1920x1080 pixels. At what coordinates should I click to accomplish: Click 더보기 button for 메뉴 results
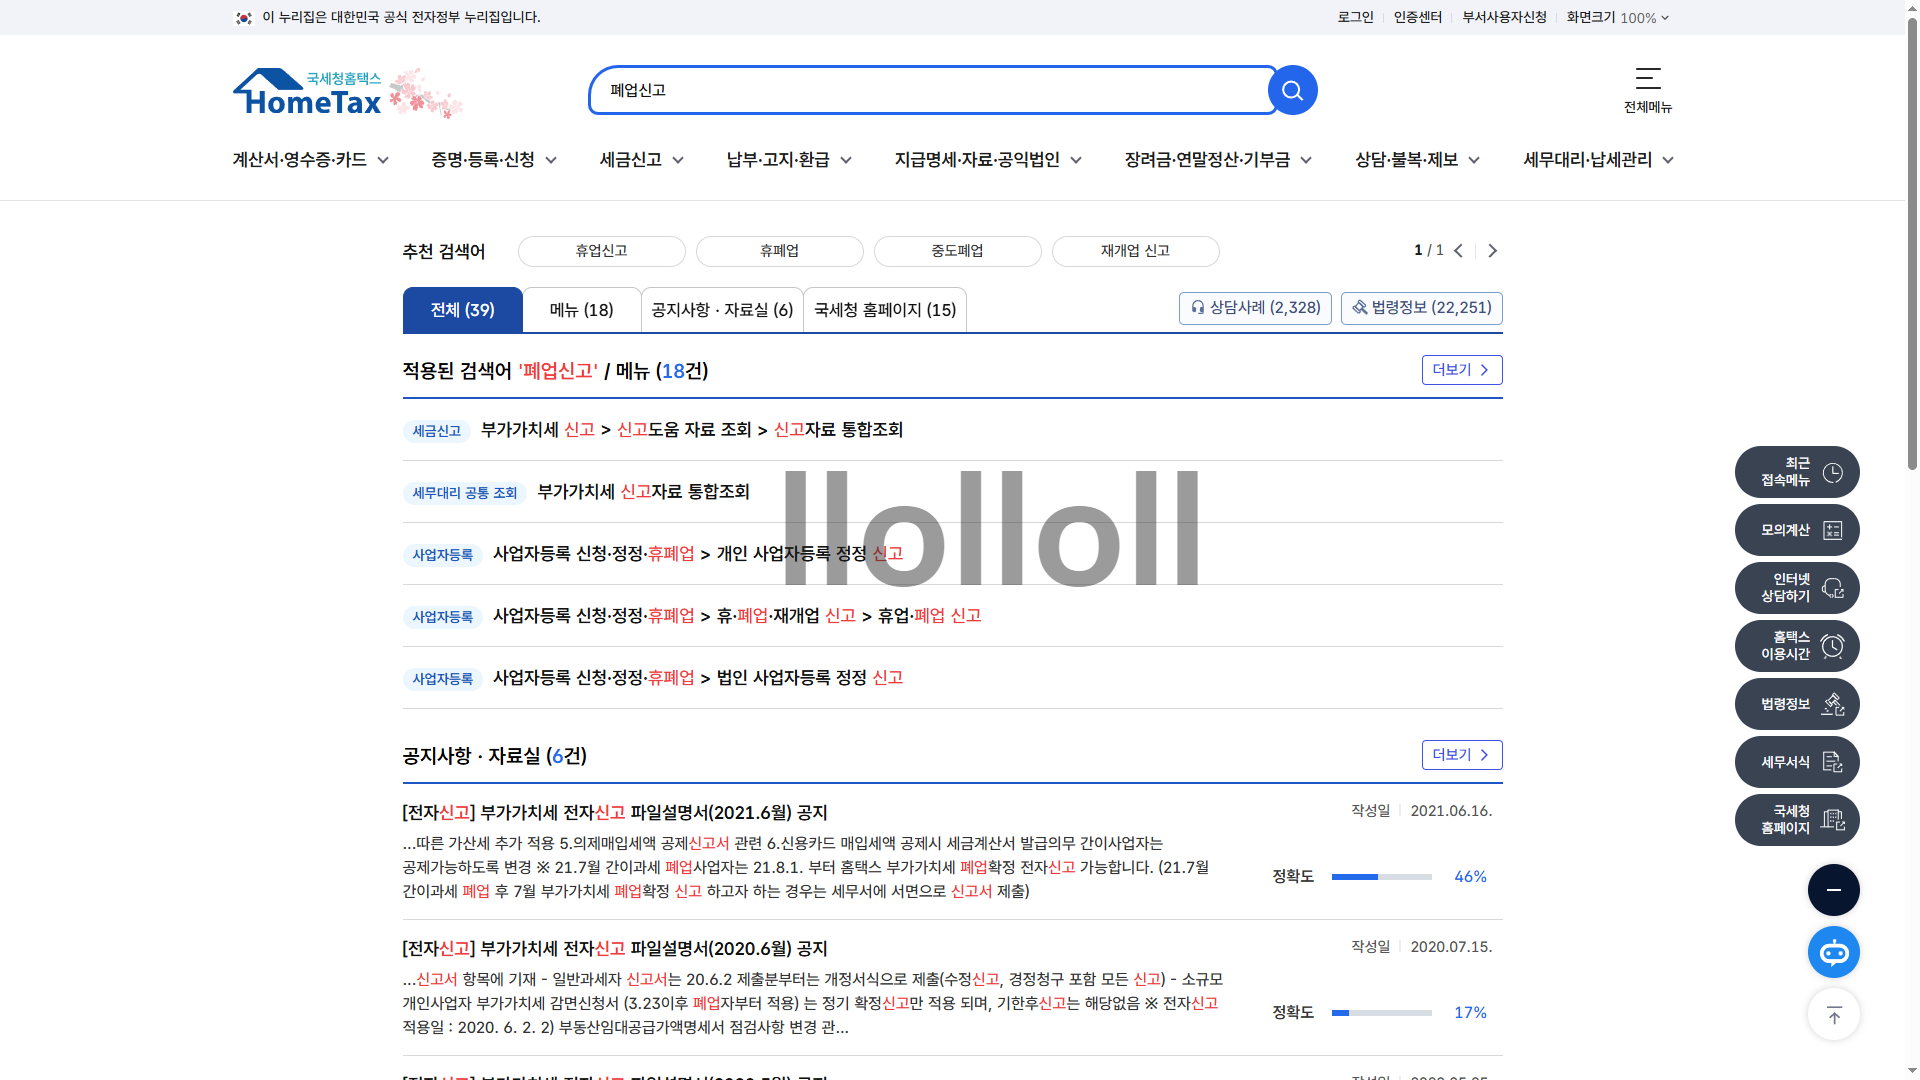coord(1461,370)
